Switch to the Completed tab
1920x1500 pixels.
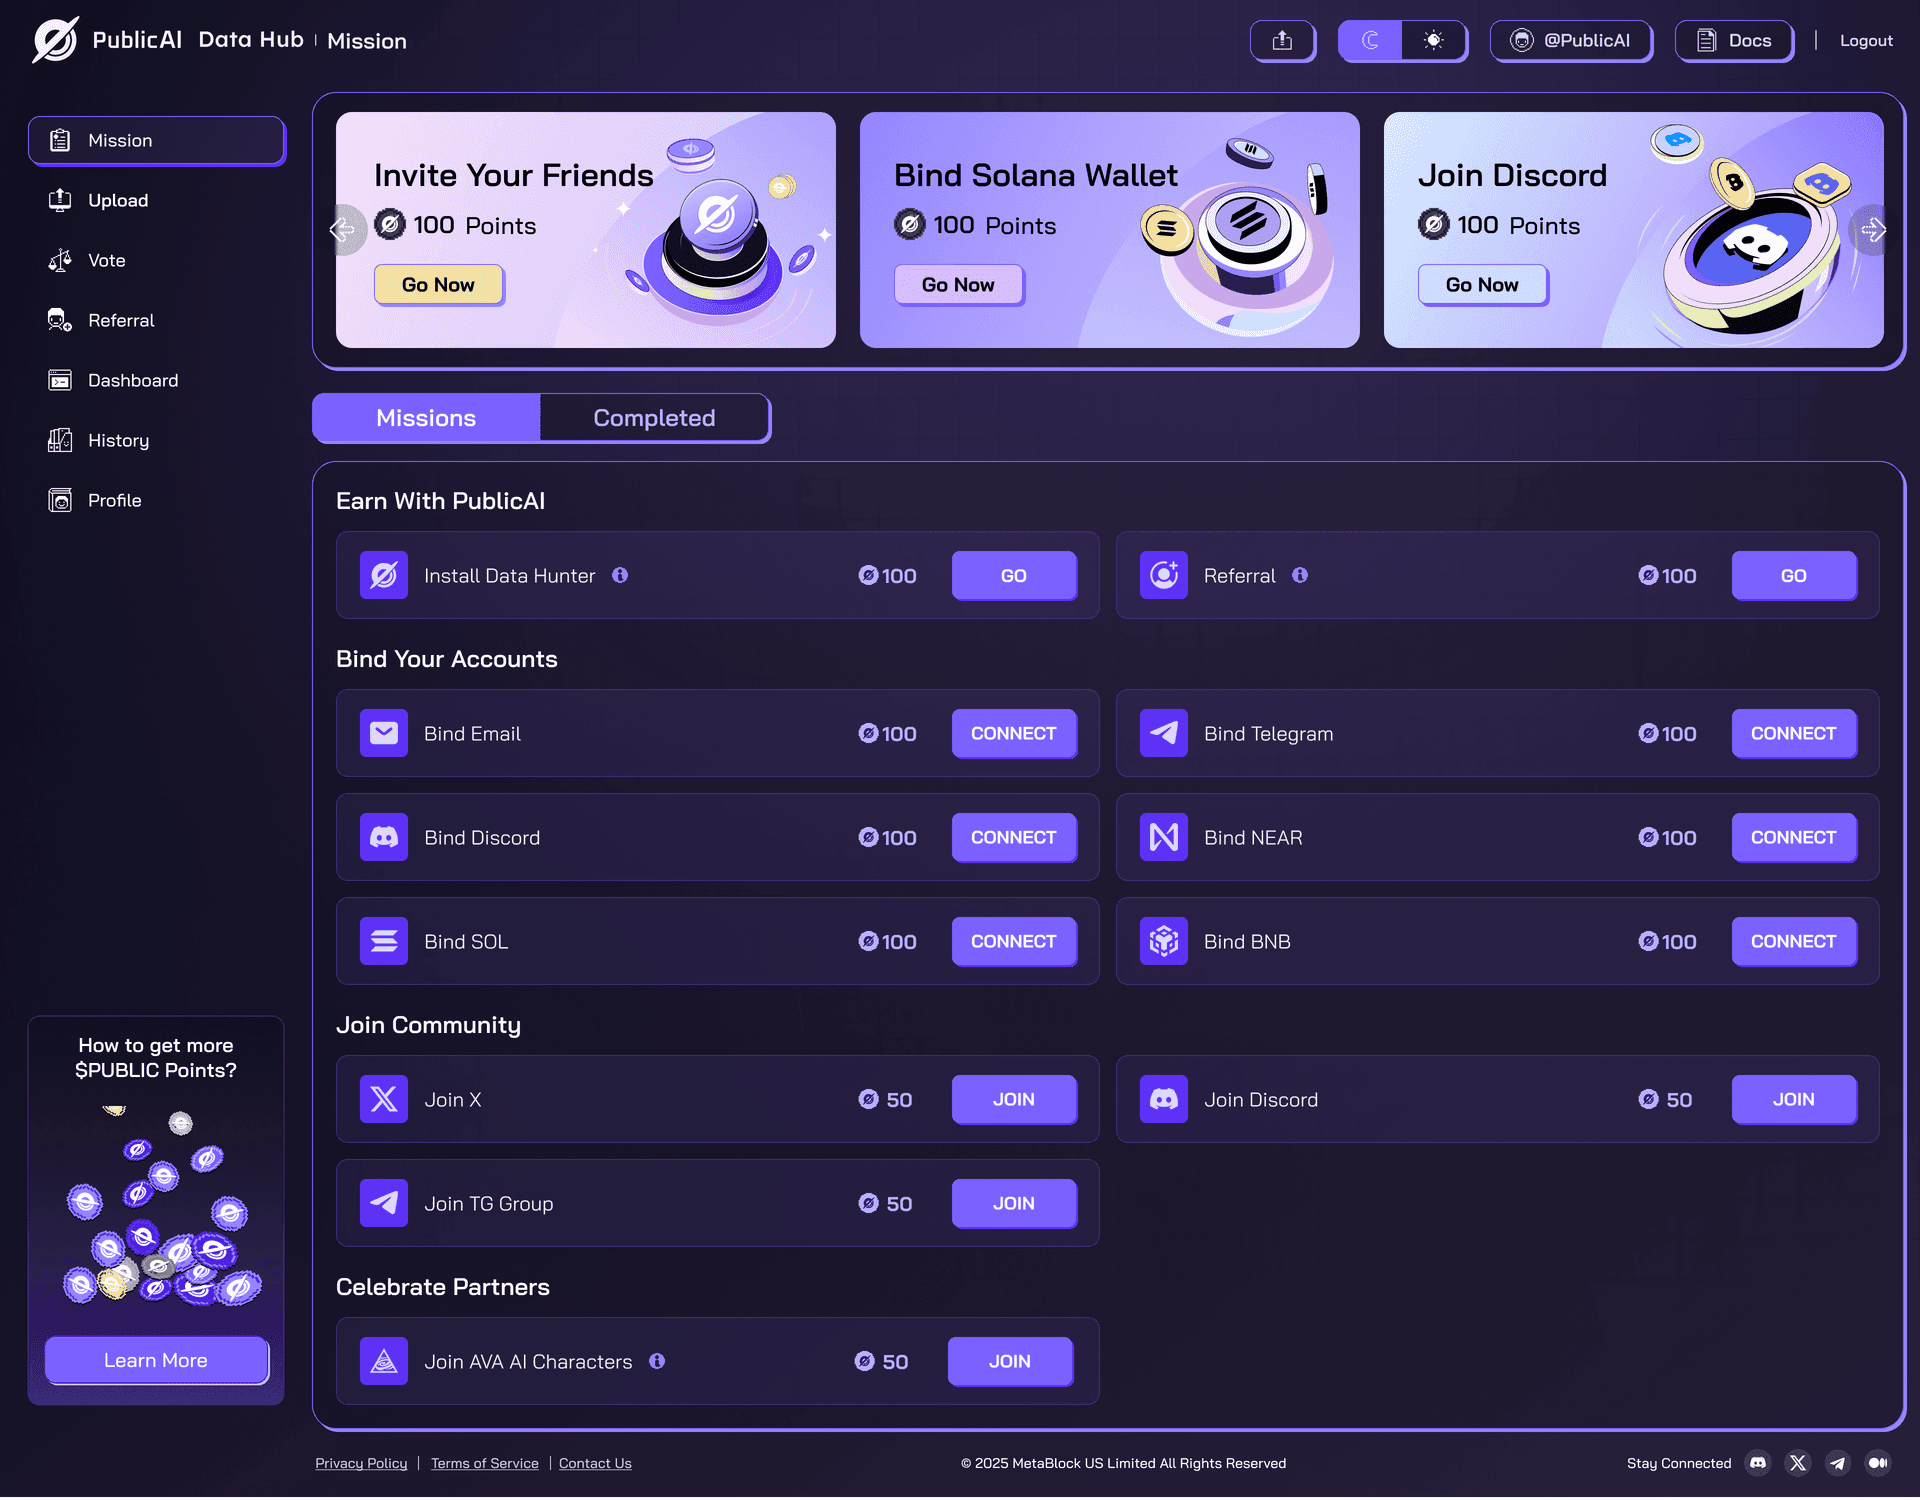[x=655, y=417]
